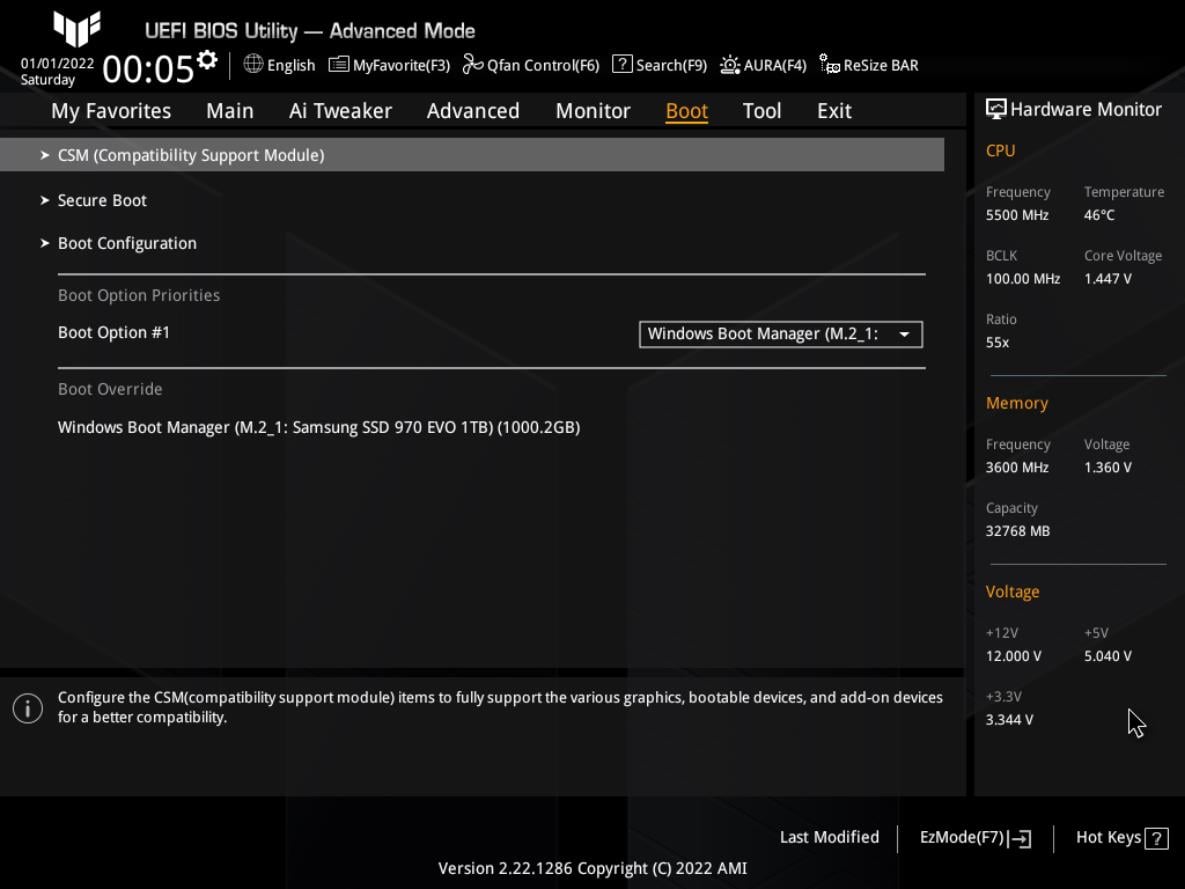This screenshot has height=889, width=1185.
Task: Toggle the ReSize BAR icon
Action: click(829, 64)
